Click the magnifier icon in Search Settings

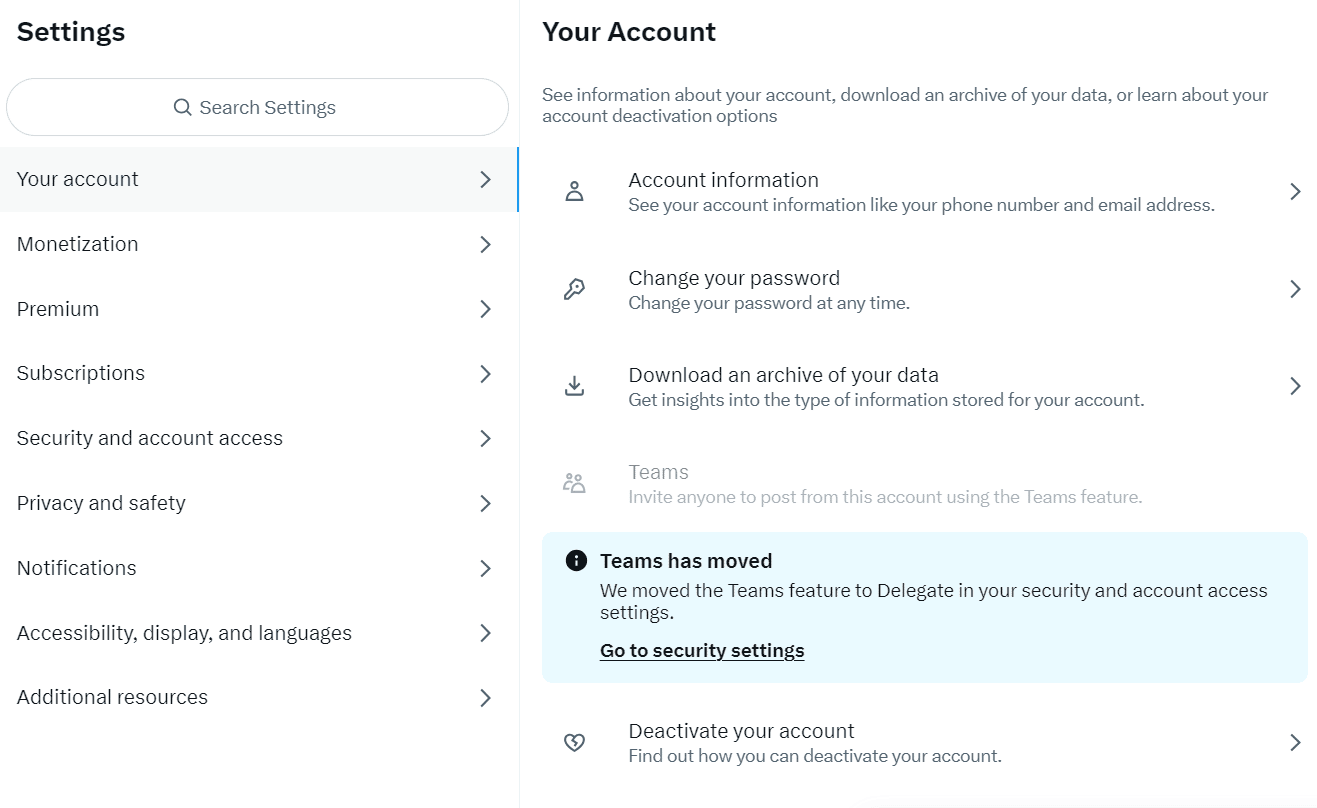point(182,107)
